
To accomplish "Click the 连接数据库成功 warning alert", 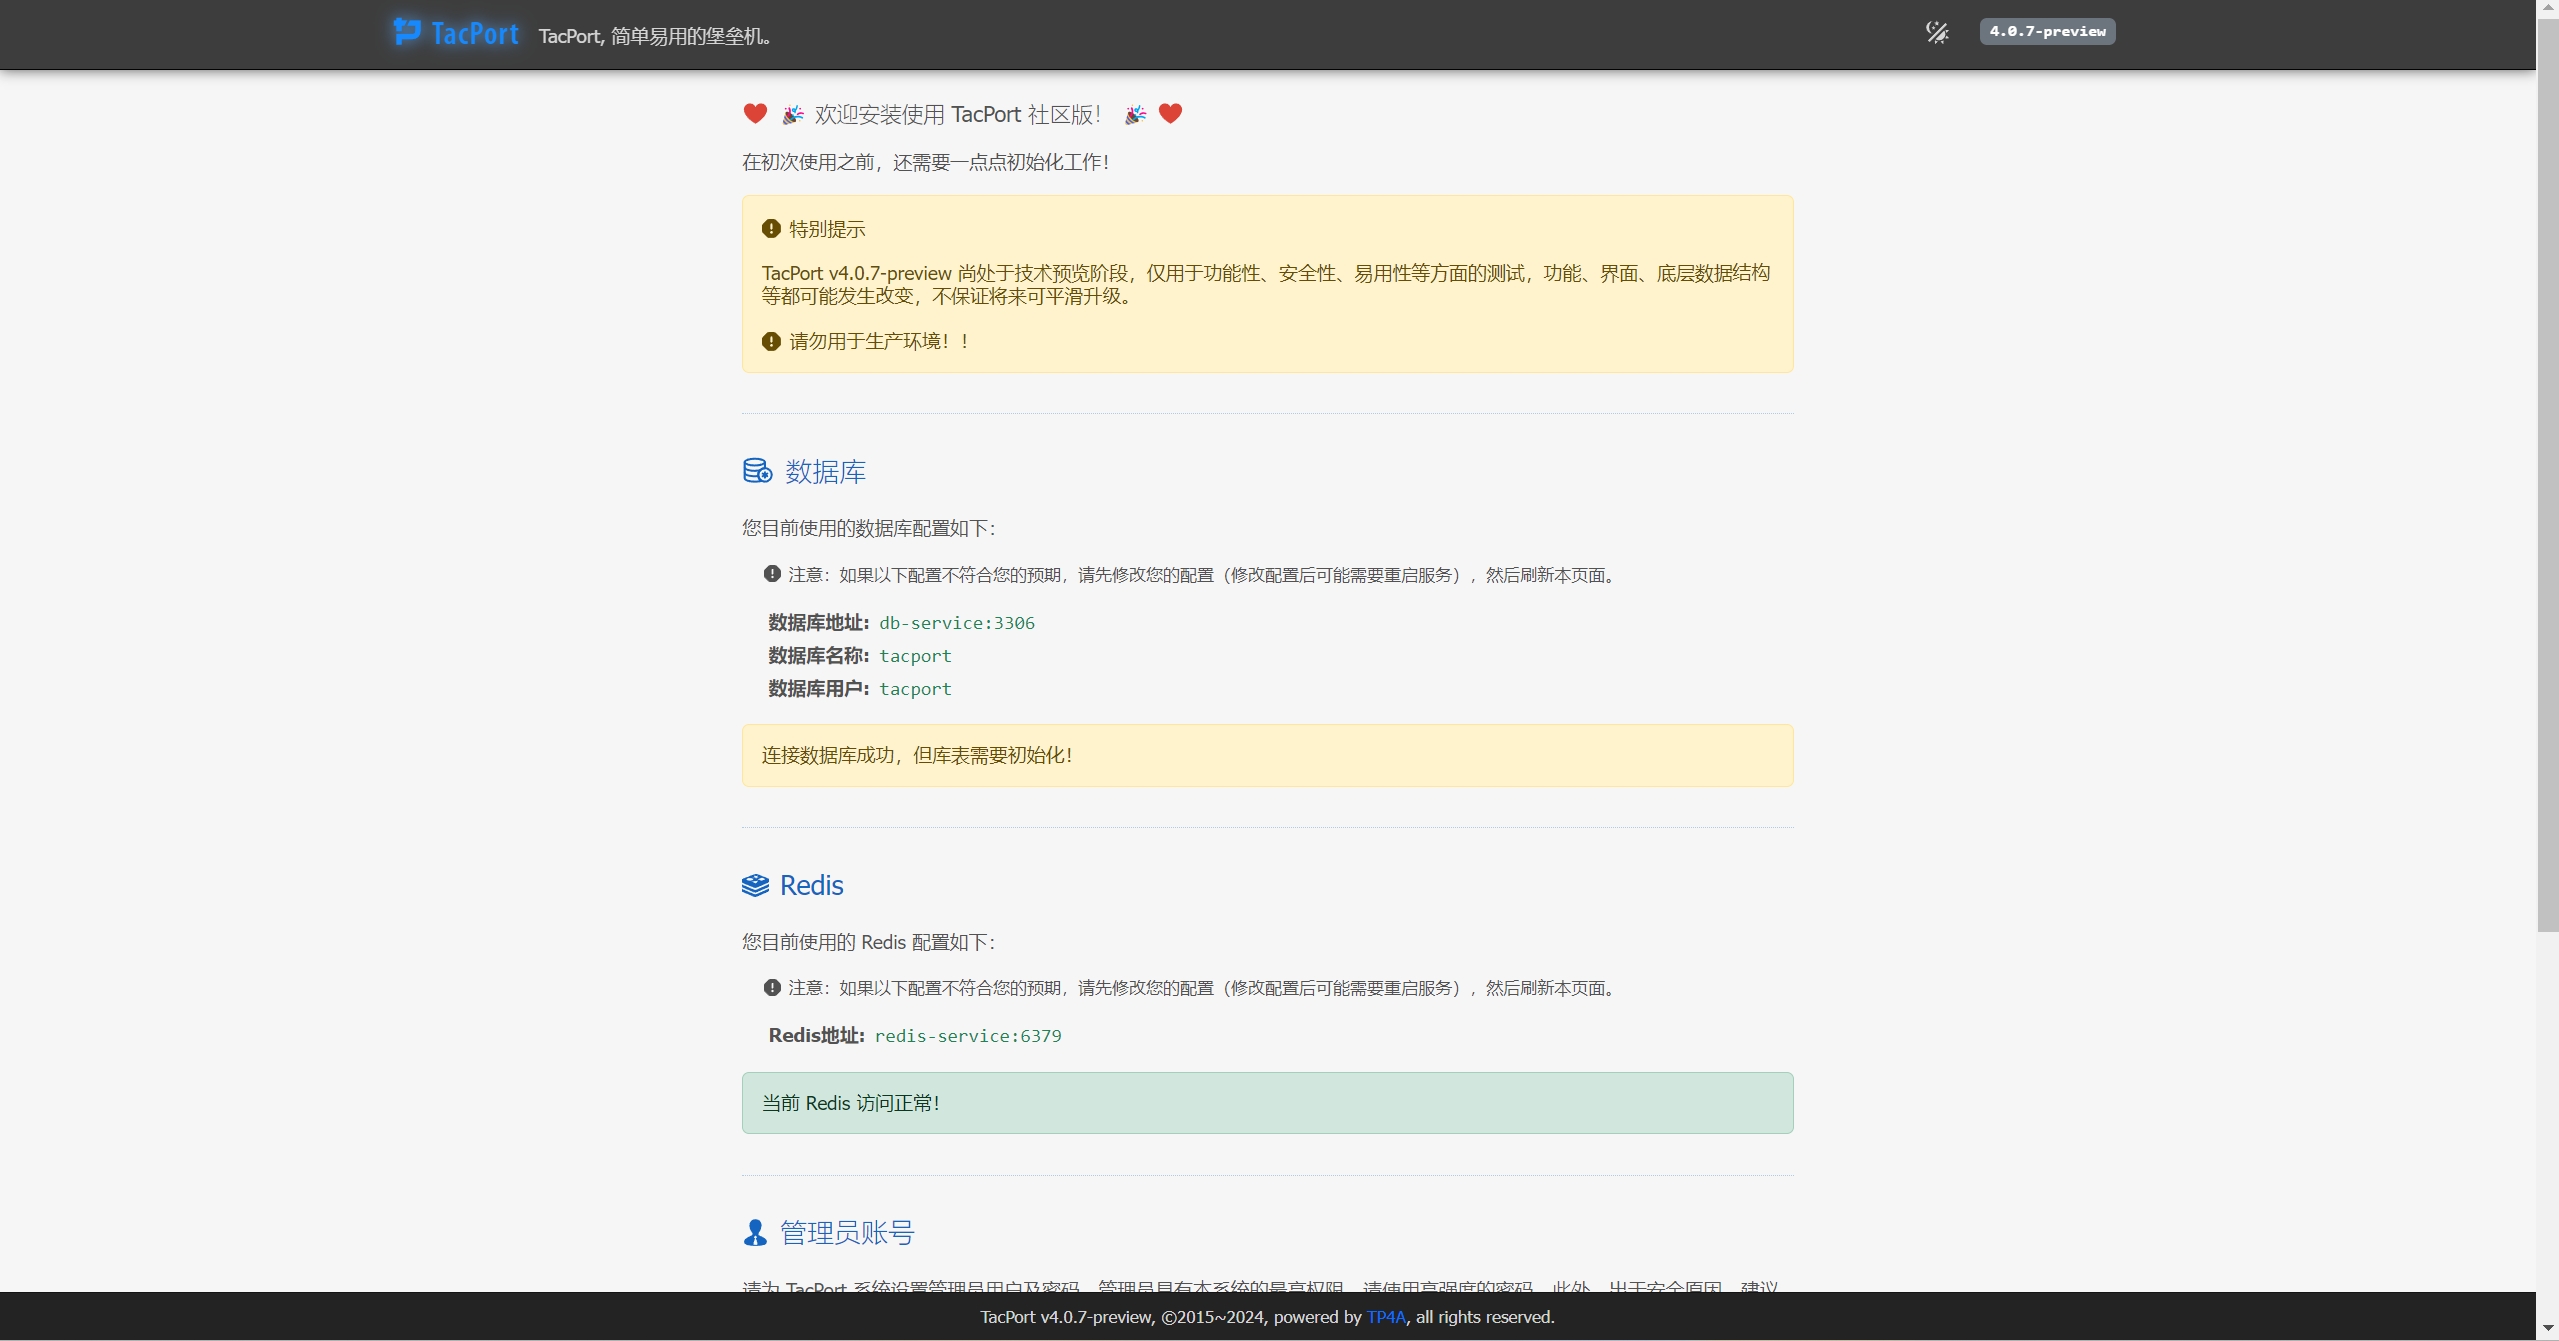I will (x=1267, y=755).
